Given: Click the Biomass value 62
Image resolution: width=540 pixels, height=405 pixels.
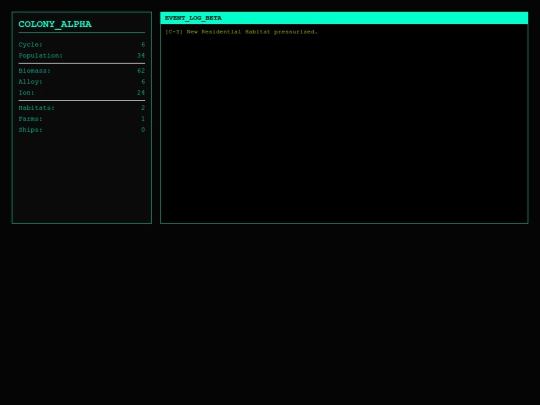Looking at the screenshot, I should [141, 71].
